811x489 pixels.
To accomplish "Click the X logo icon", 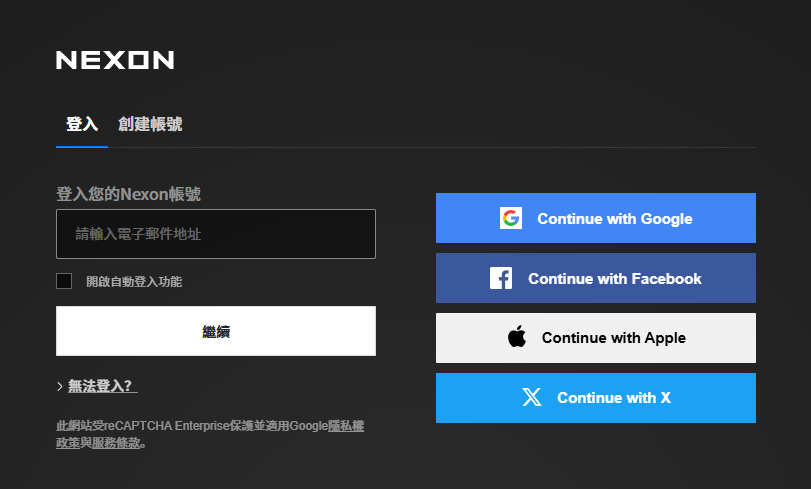I will click(x=532, y=398).
